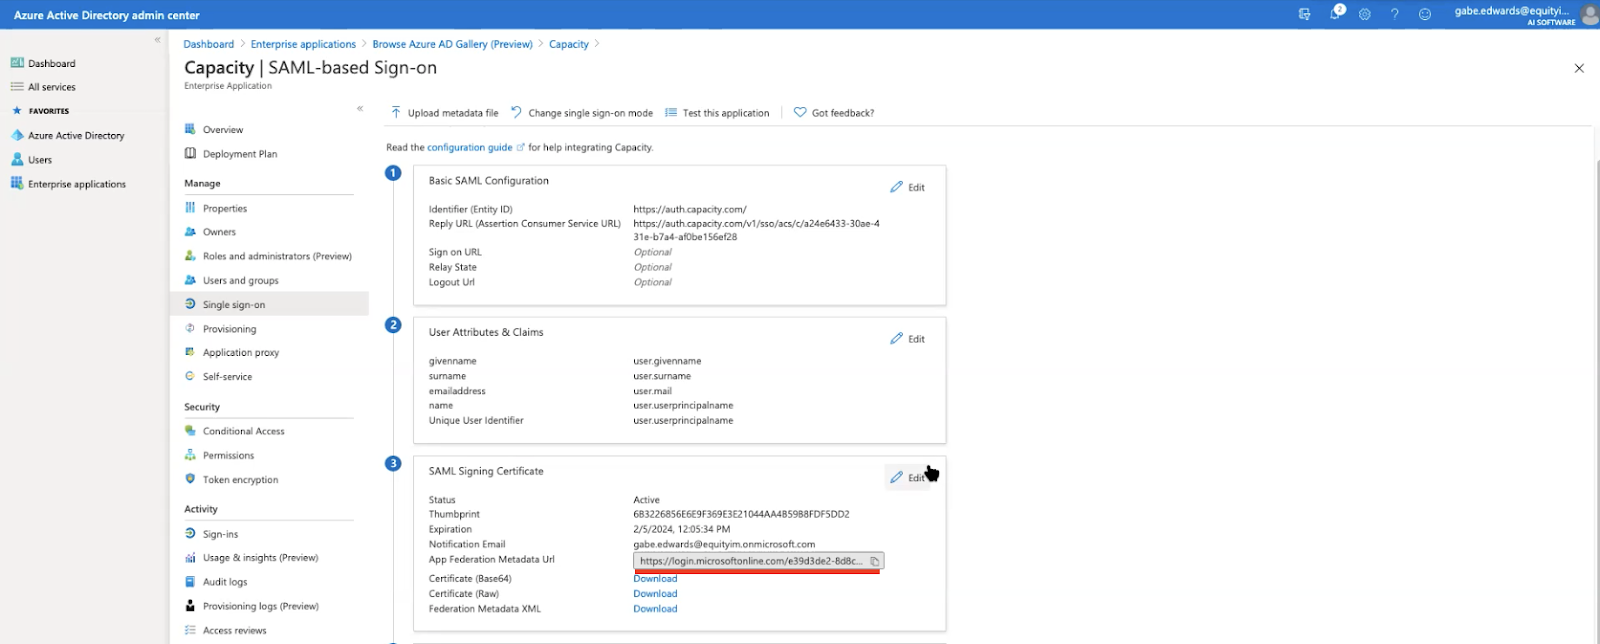Click Got feedback? heart button
Viewport: 1600px width, 644px height.
tap(834, 113)
